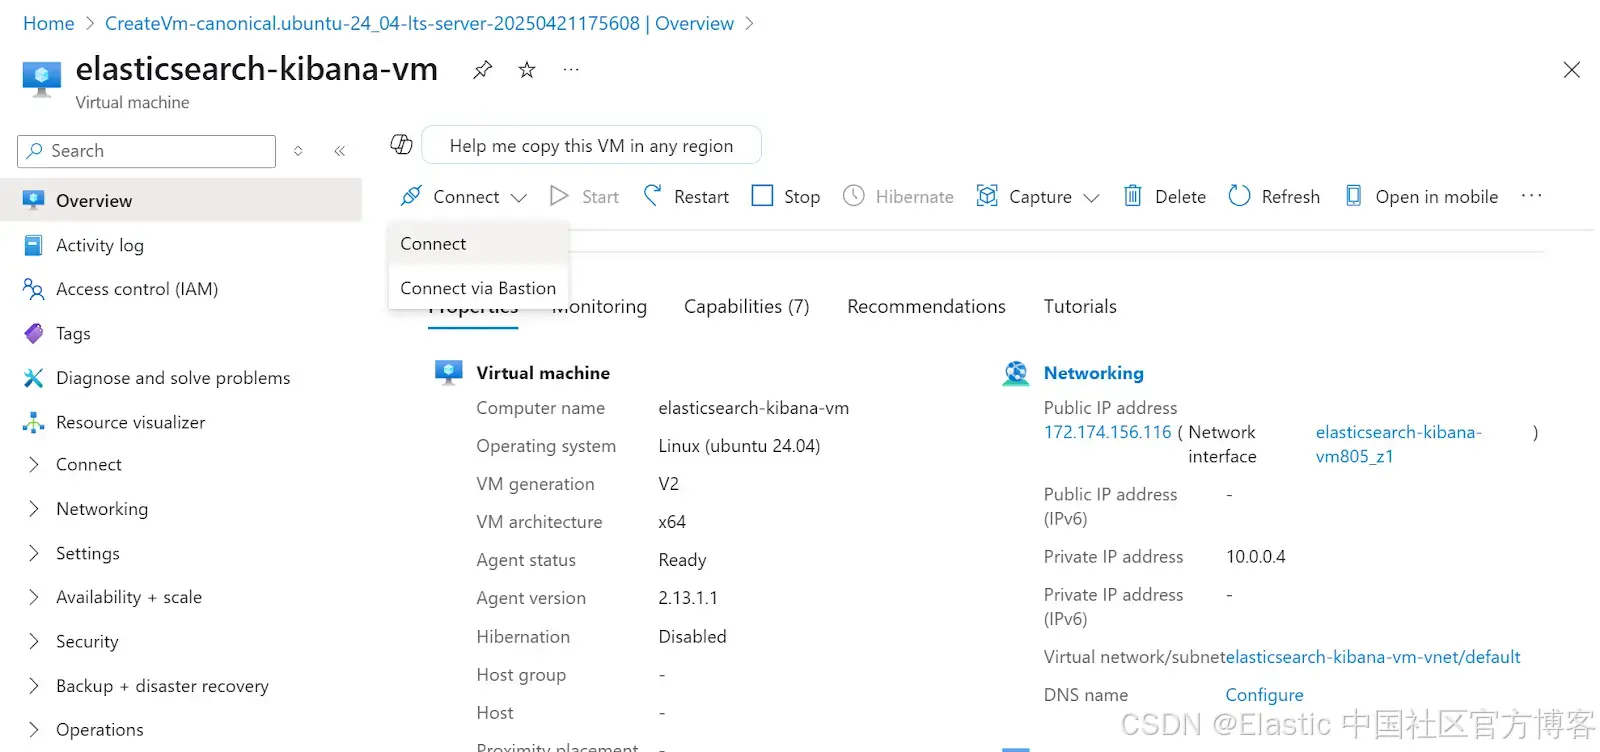Select Overview in the sidebar
The height and width of the screenshot is (752, 1600).
181,200
